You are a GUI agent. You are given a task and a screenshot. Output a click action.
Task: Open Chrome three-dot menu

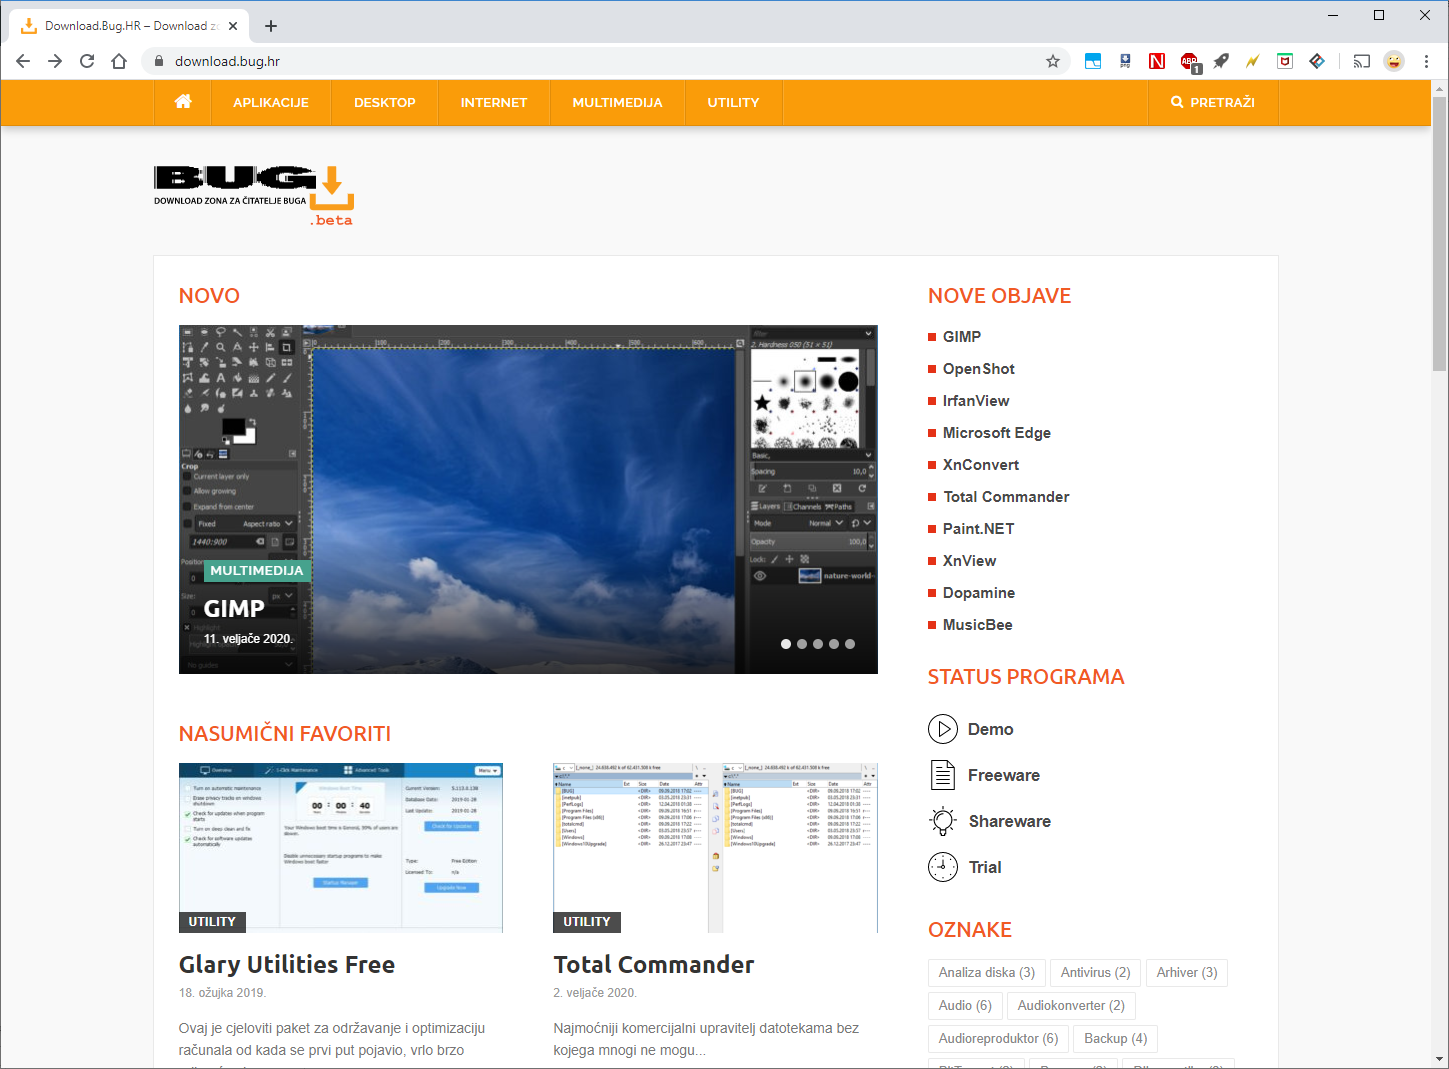point(1426,61)
